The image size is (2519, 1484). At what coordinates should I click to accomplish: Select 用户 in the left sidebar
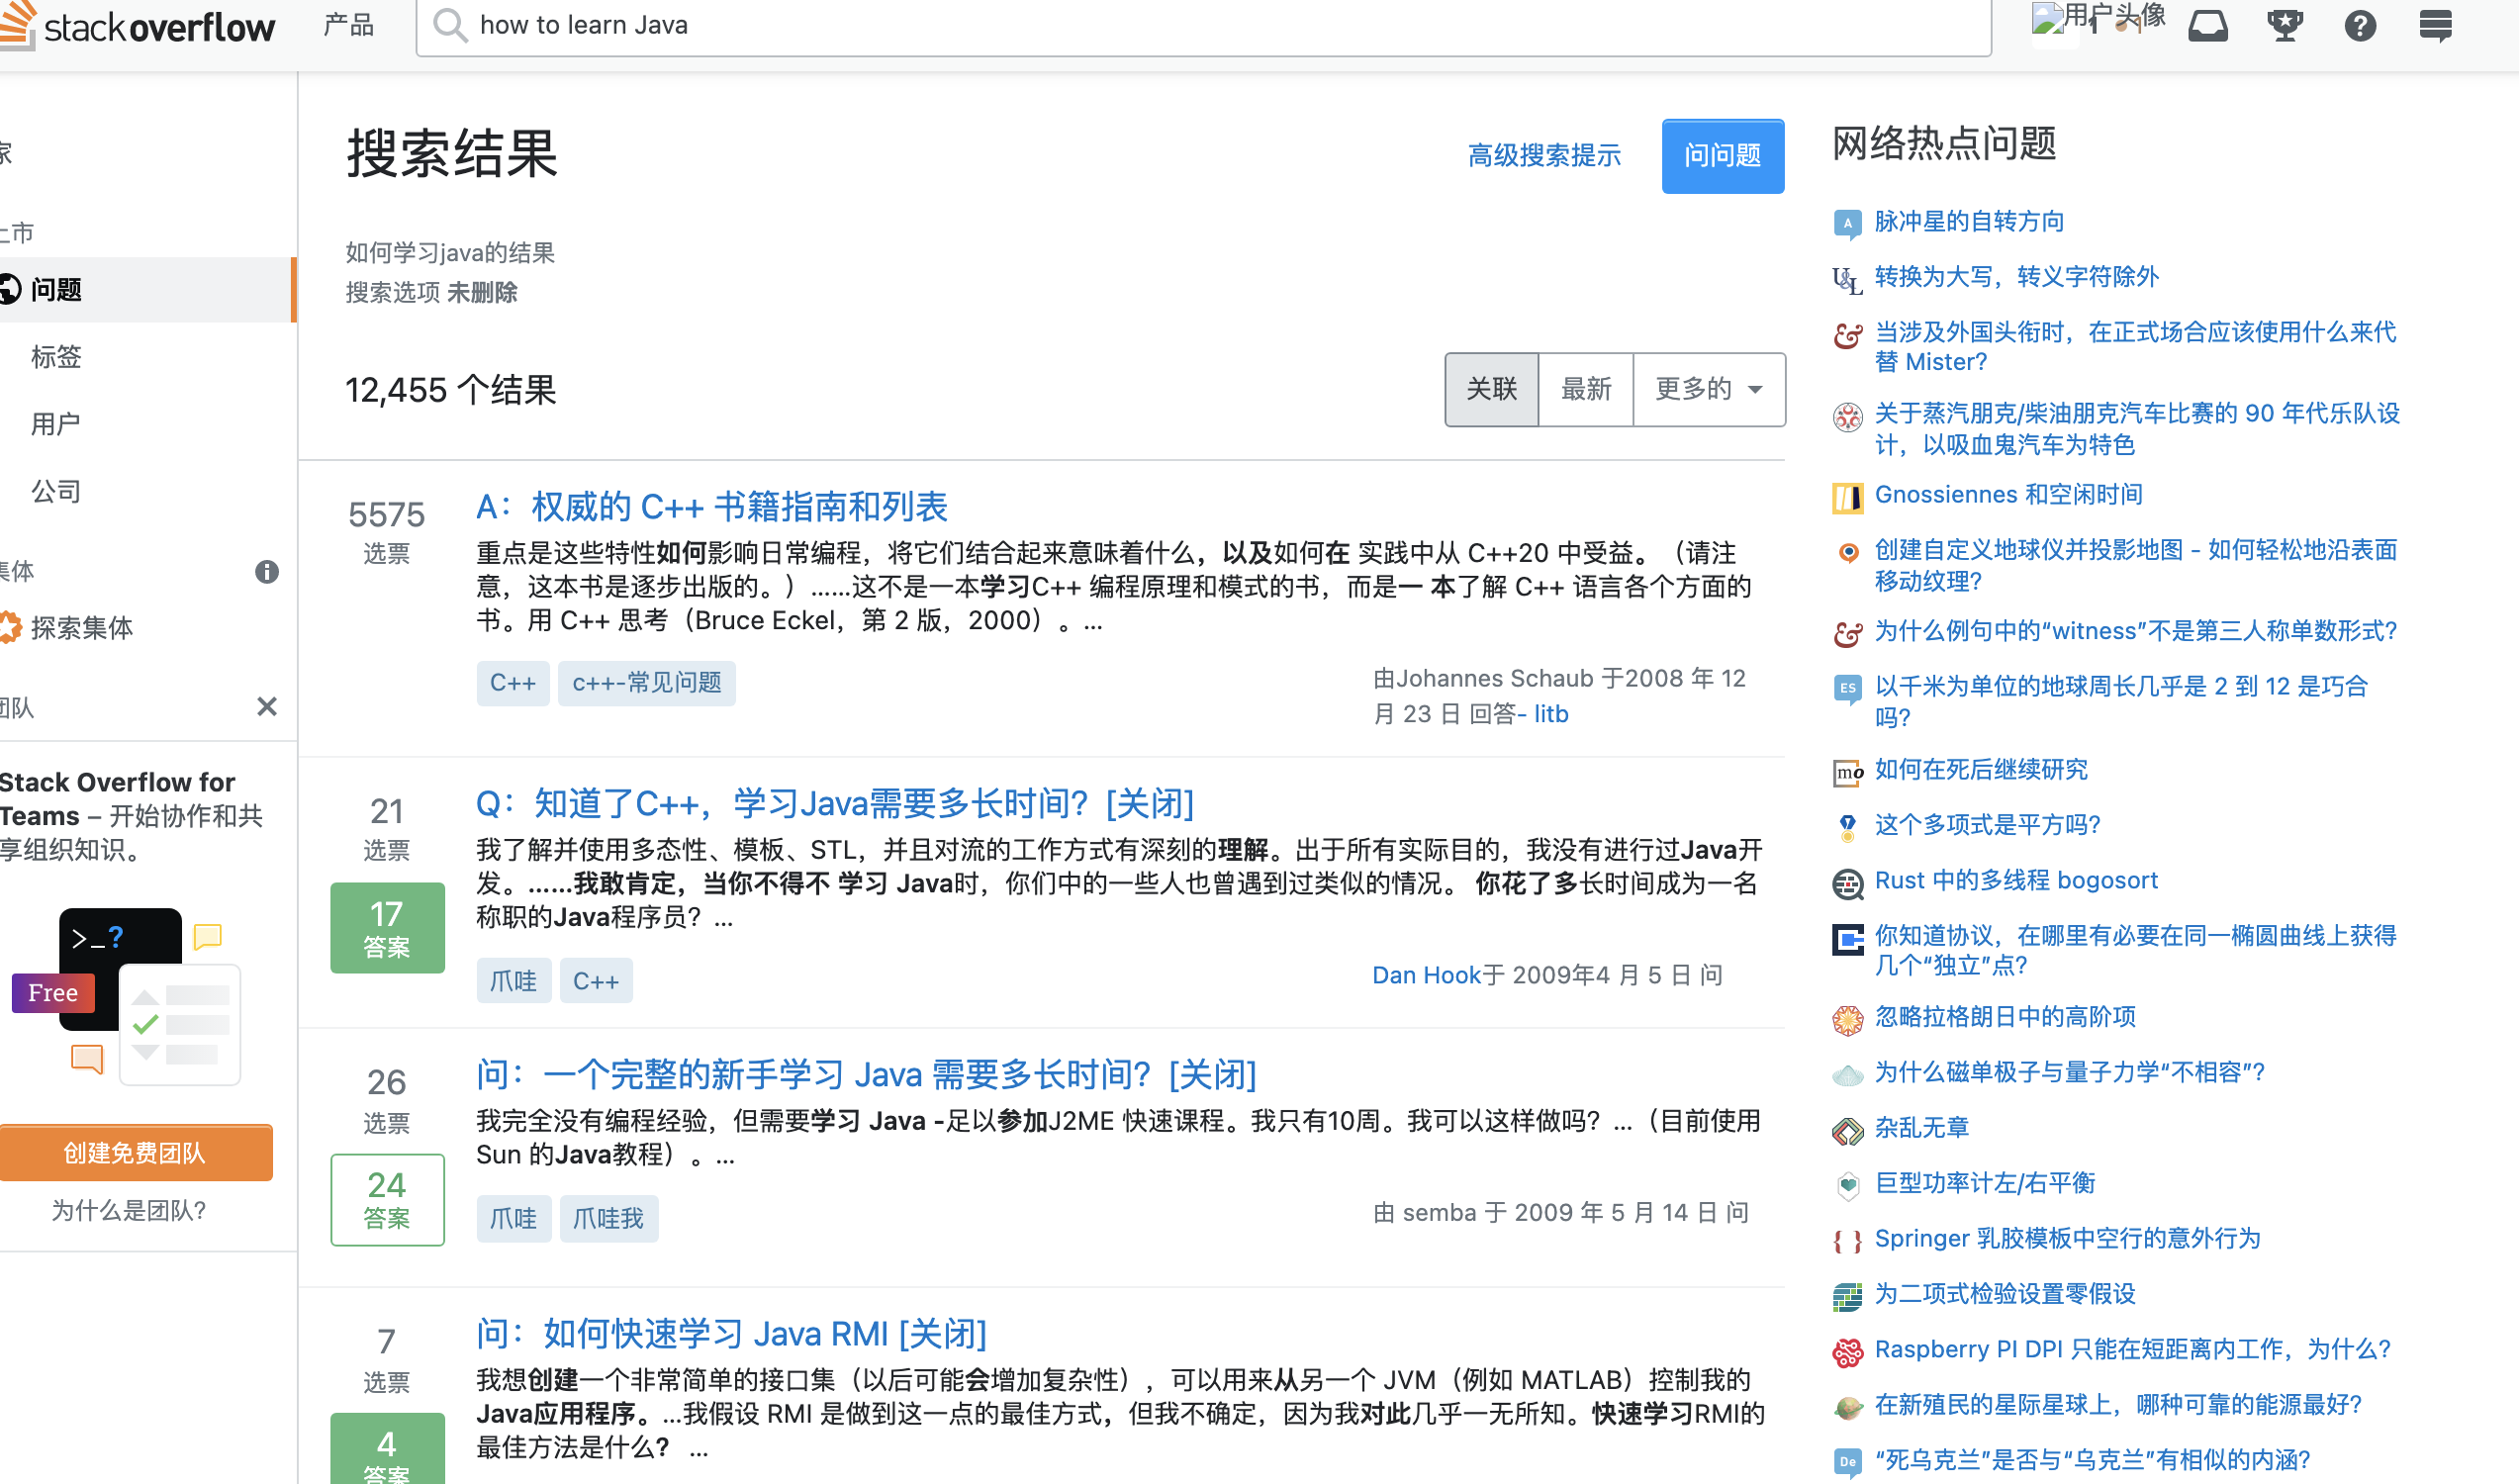(56, 424)
